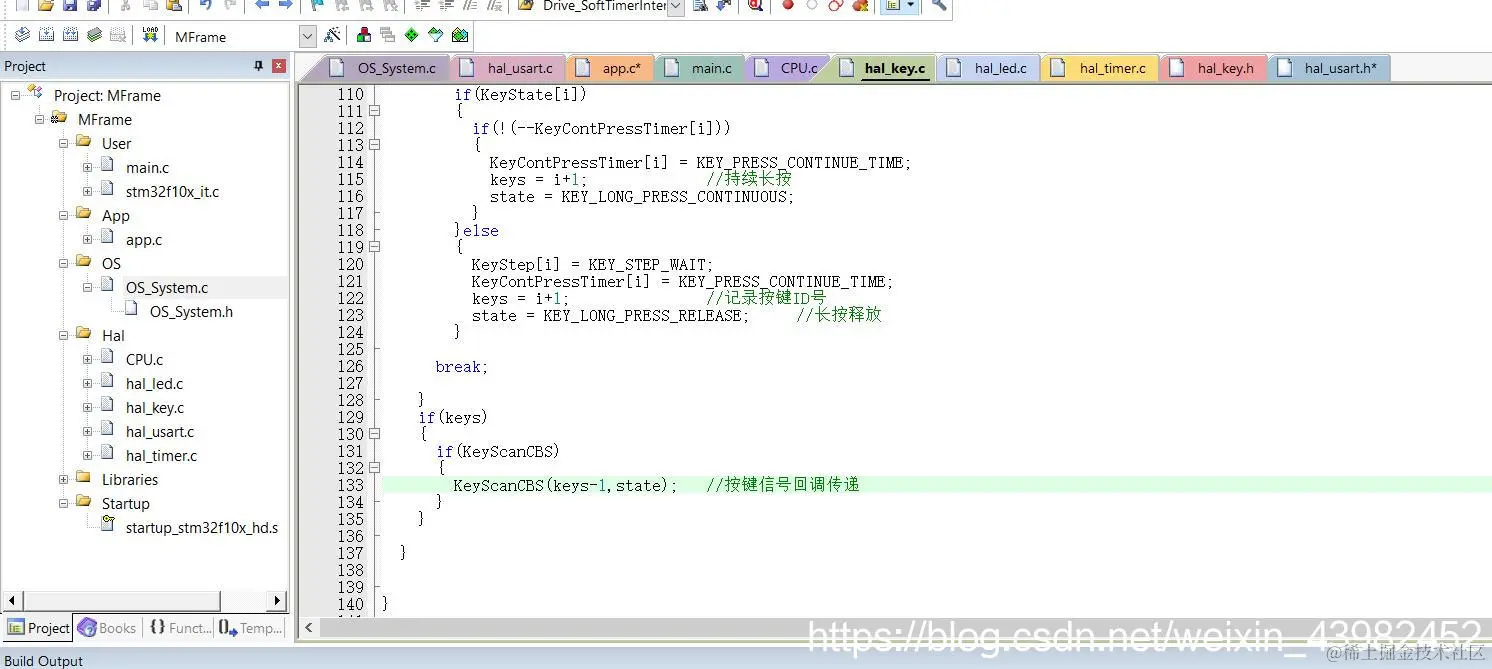Screen dimensions: 1492x669
Task: Download to flash with the LOAD icon
Action: pyautogui.click(x=150, y=35)
